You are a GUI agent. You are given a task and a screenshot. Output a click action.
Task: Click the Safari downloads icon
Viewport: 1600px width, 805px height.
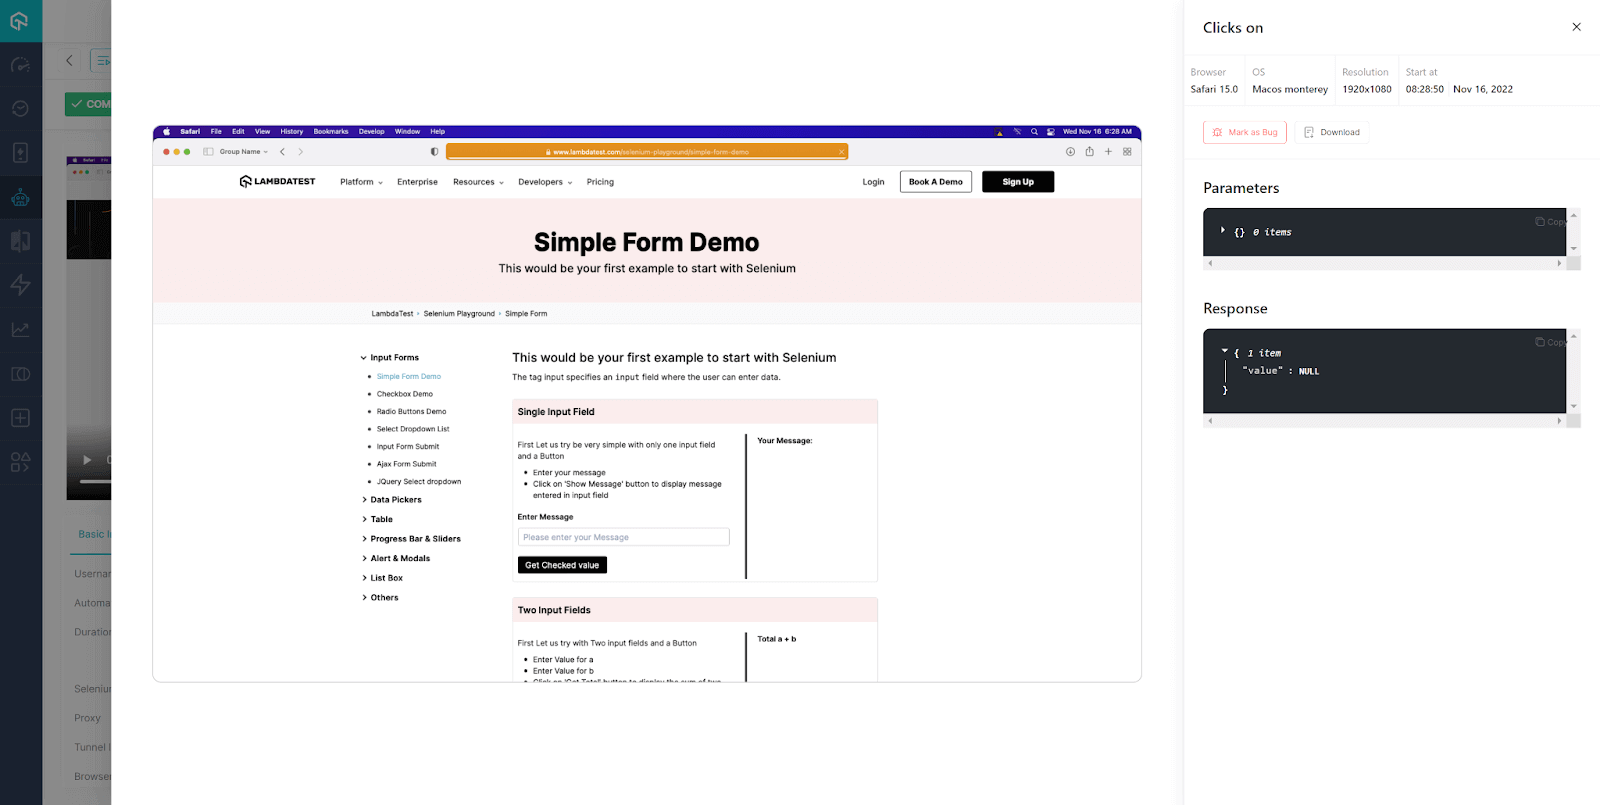coord(1070,152)
